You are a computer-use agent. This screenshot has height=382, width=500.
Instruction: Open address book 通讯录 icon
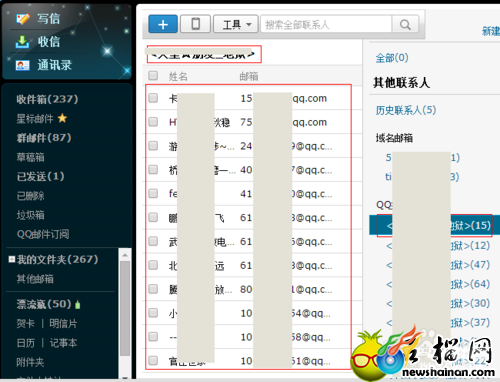pyautogui.click(x=22, y=65)
